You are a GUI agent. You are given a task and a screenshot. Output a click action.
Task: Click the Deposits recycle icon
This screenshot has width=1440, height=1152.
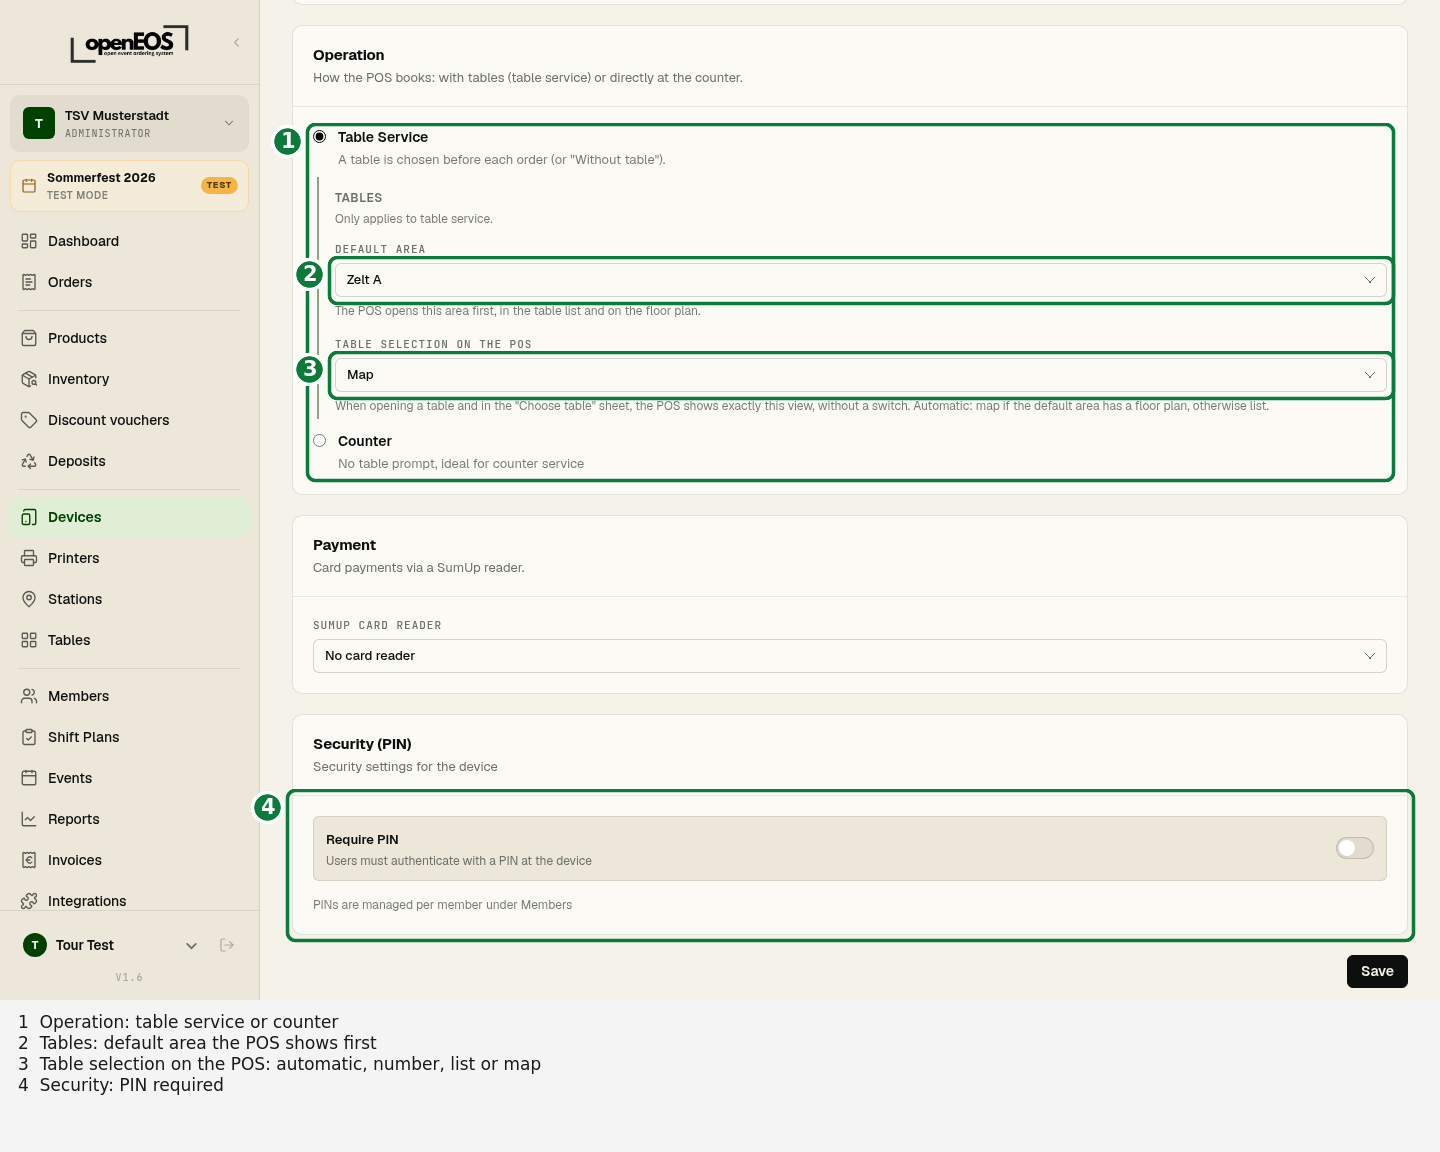click(x=29, y=461)
